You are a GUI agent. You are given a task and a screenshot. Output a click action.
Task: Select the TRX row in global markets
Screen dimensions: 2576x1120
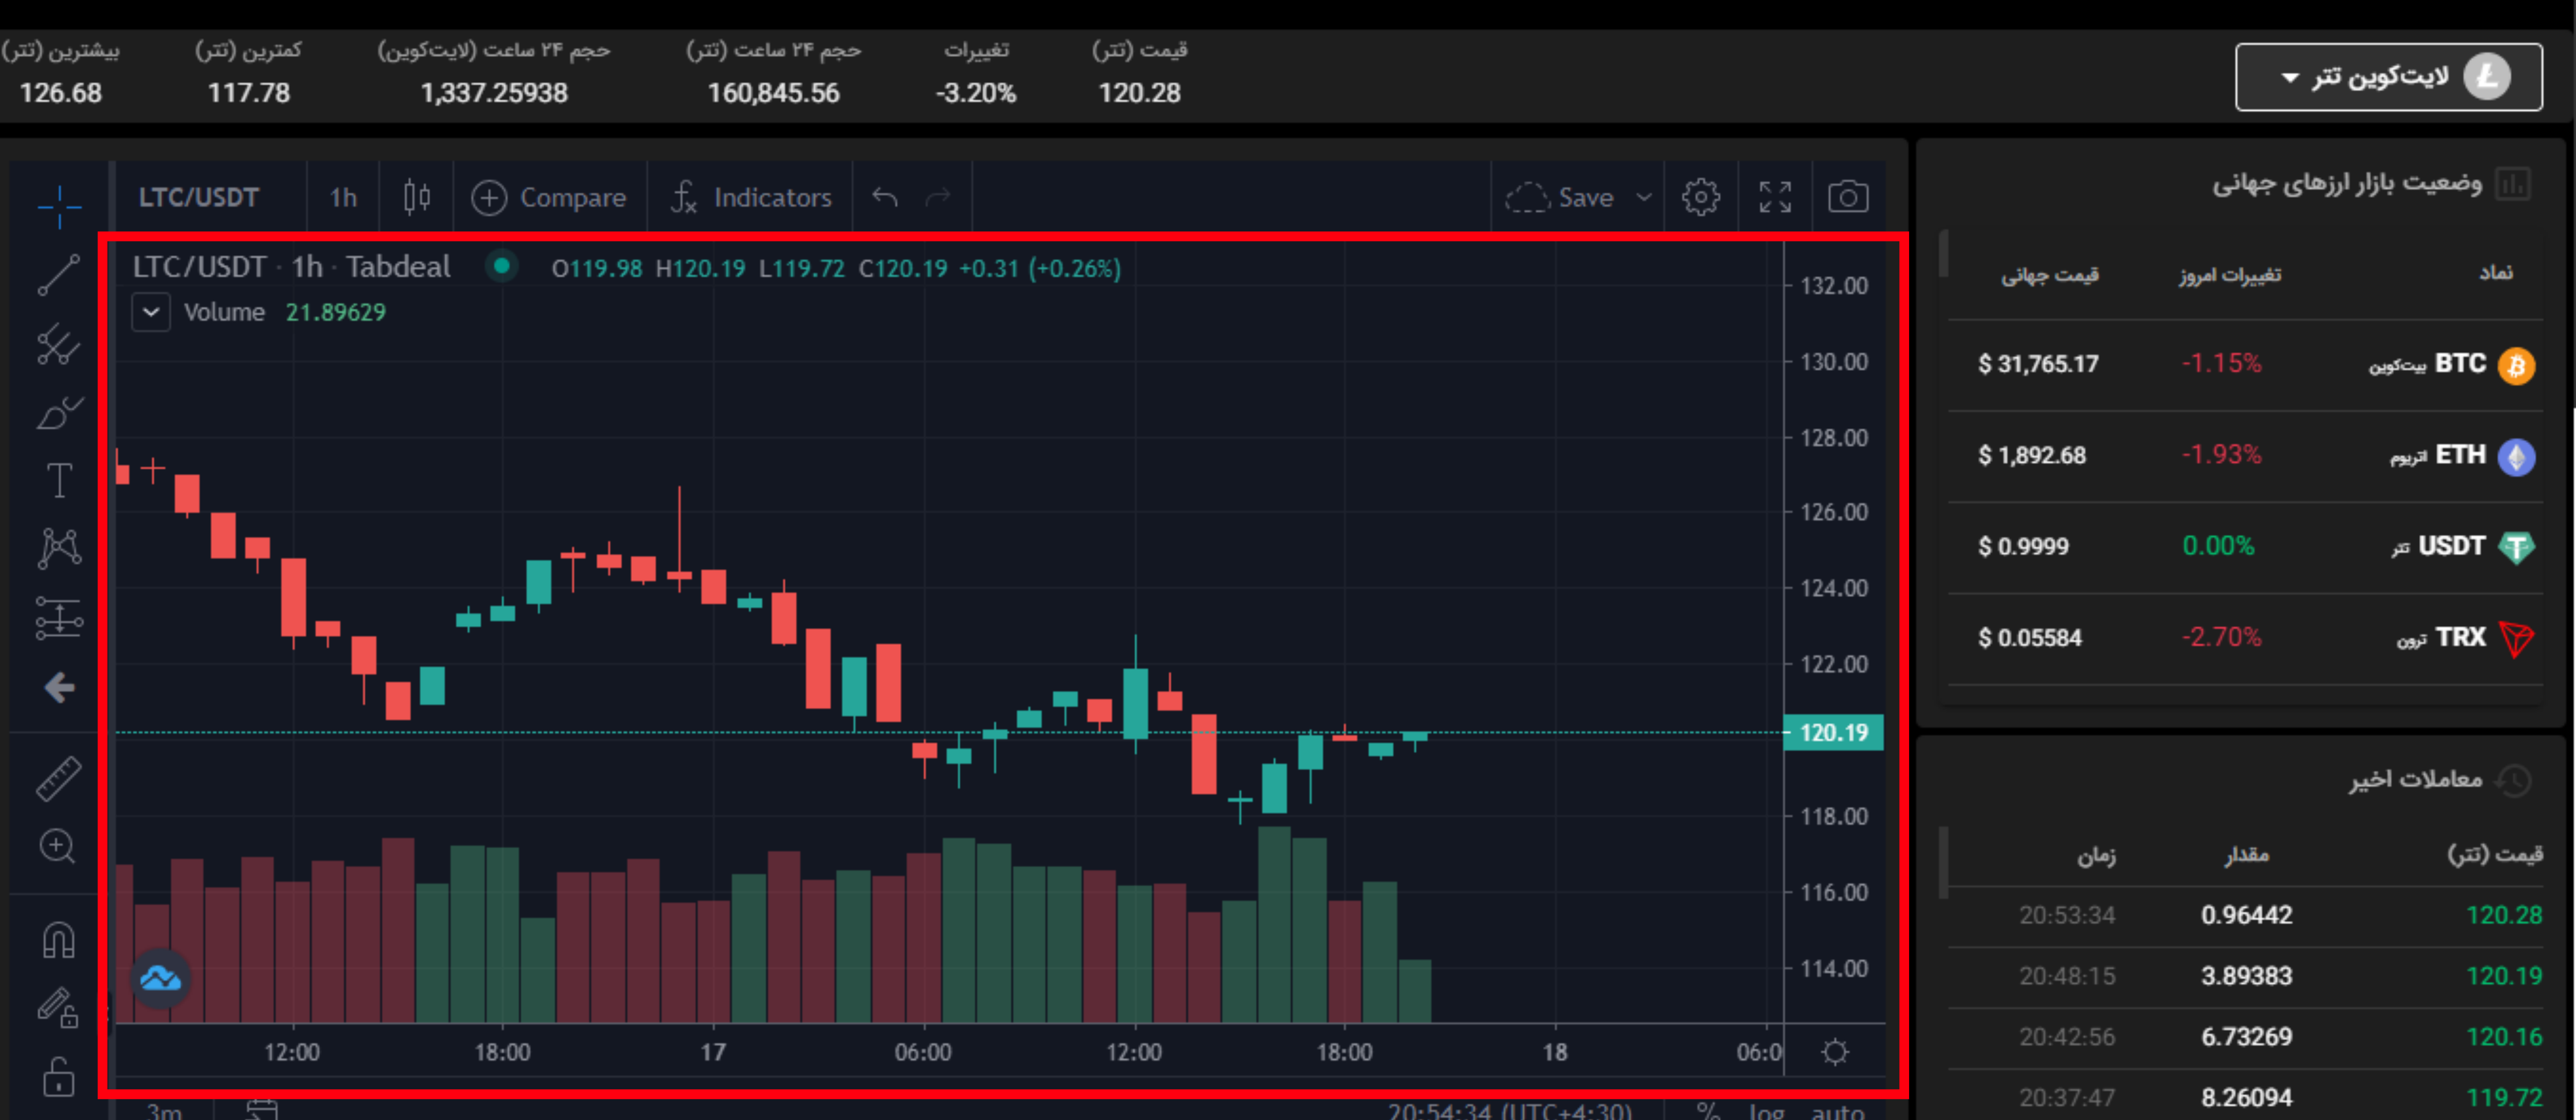2245,638
